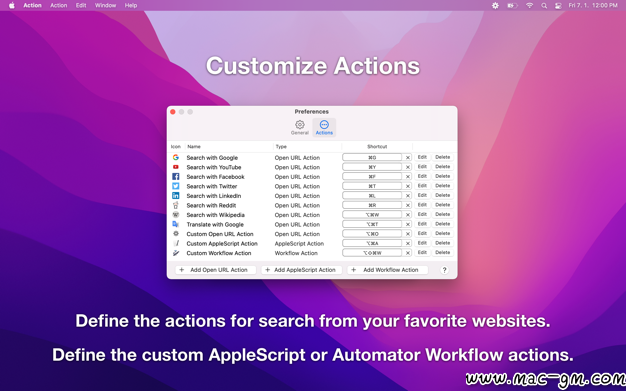Open Spotlight search in the menu bar

point(544,6)
